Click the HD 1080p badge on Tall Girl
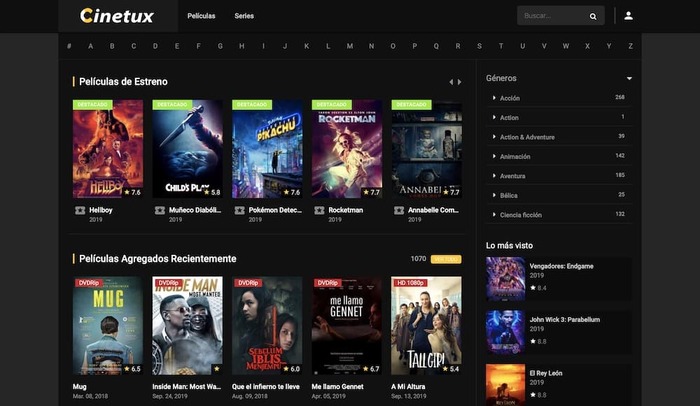 pos(410,283)
